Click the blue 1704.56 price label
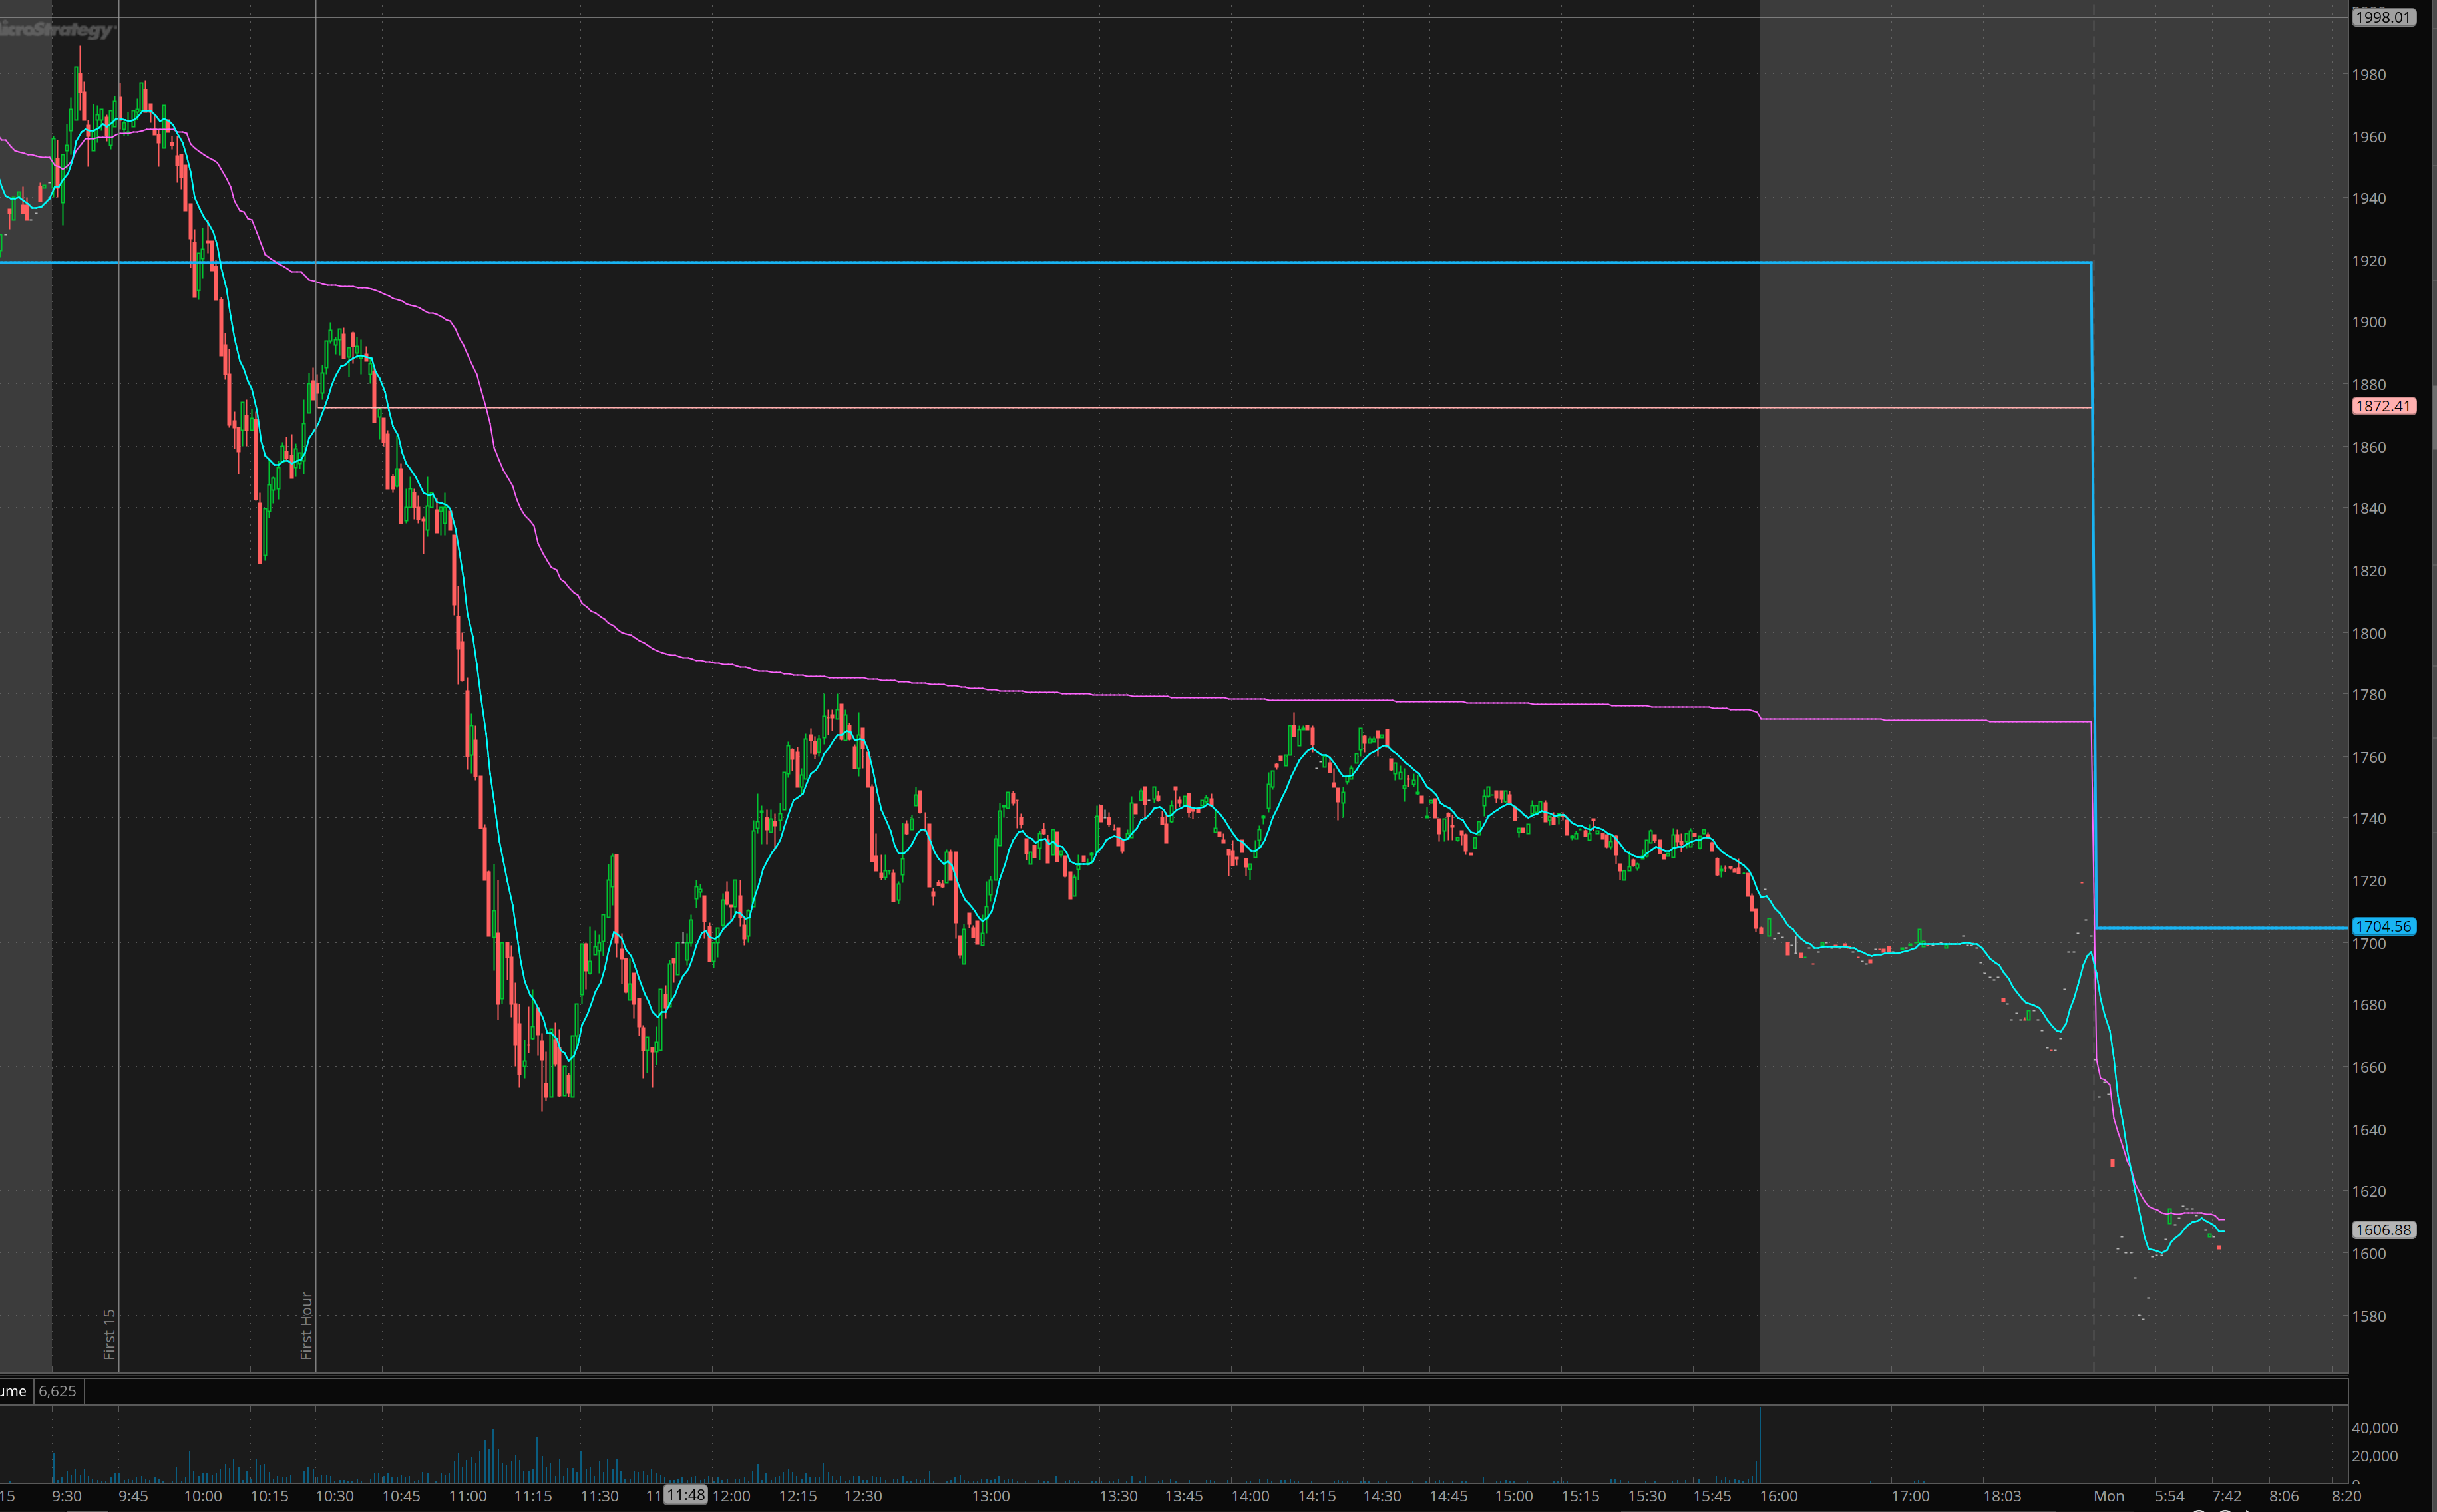The height and width of the screenshot is (1512, 2437). [x=2383, y=927]
